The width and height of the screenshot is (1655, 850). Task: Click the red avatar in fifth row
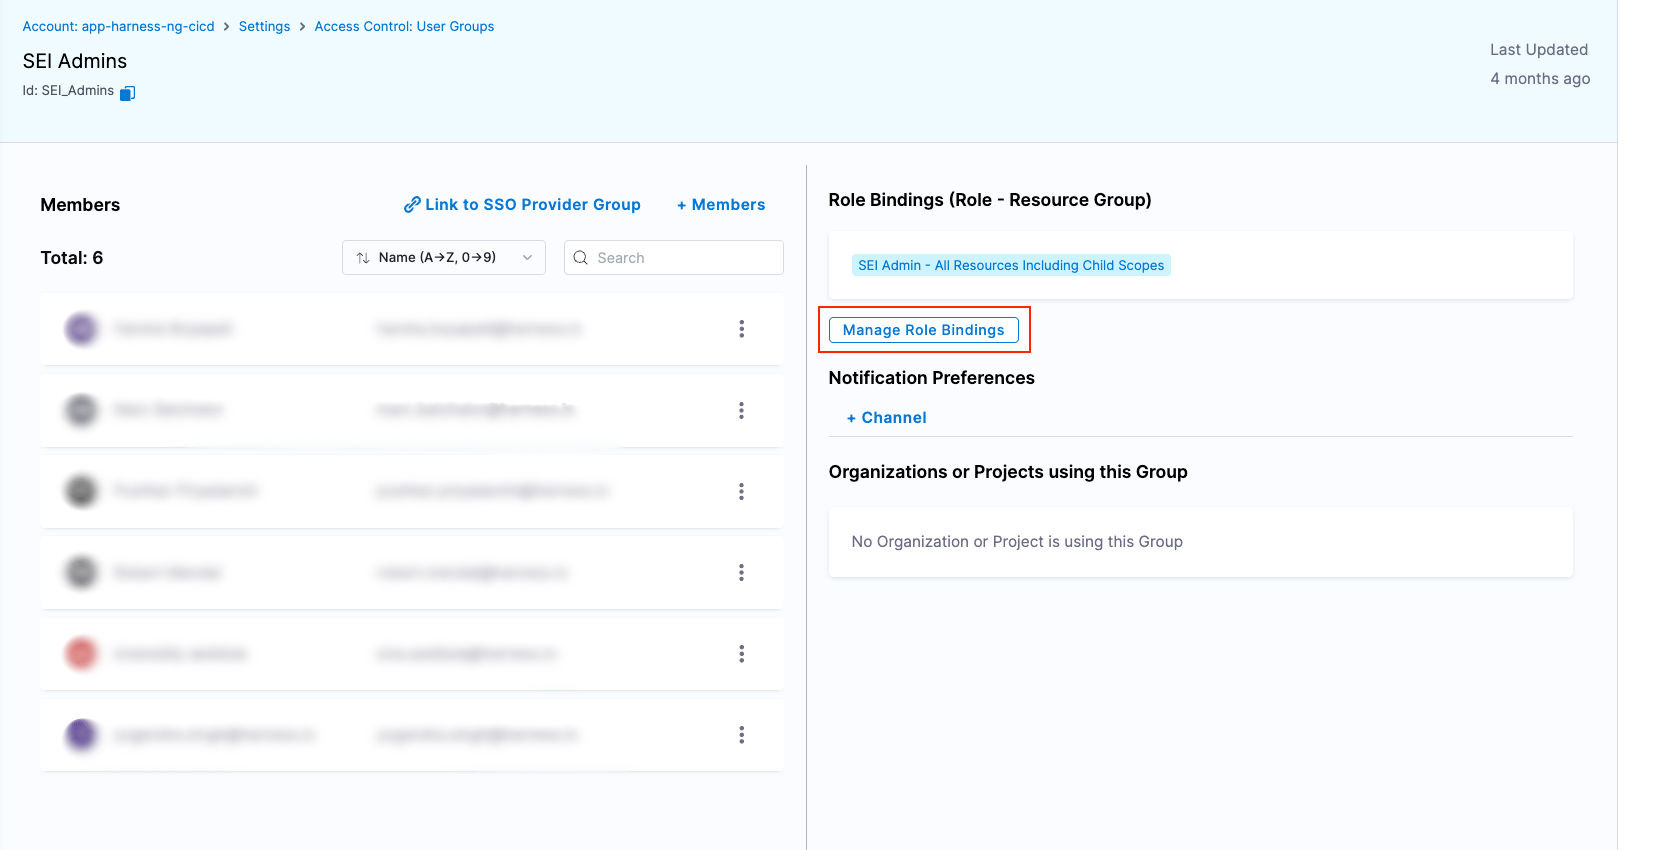[x=82, y=653]
